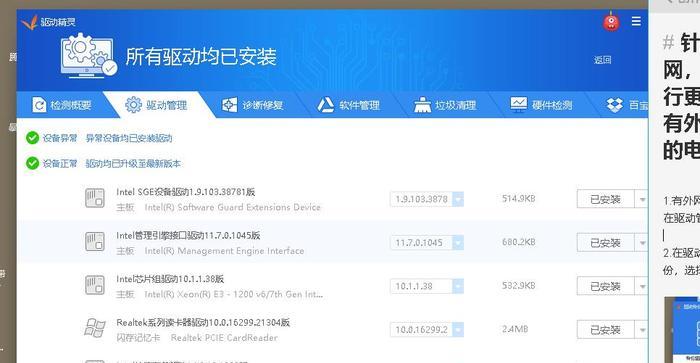The height and width of the screenshot is (363, 700).
Task: Click green check icon beside 设备正常
Action: click(32, 163)
